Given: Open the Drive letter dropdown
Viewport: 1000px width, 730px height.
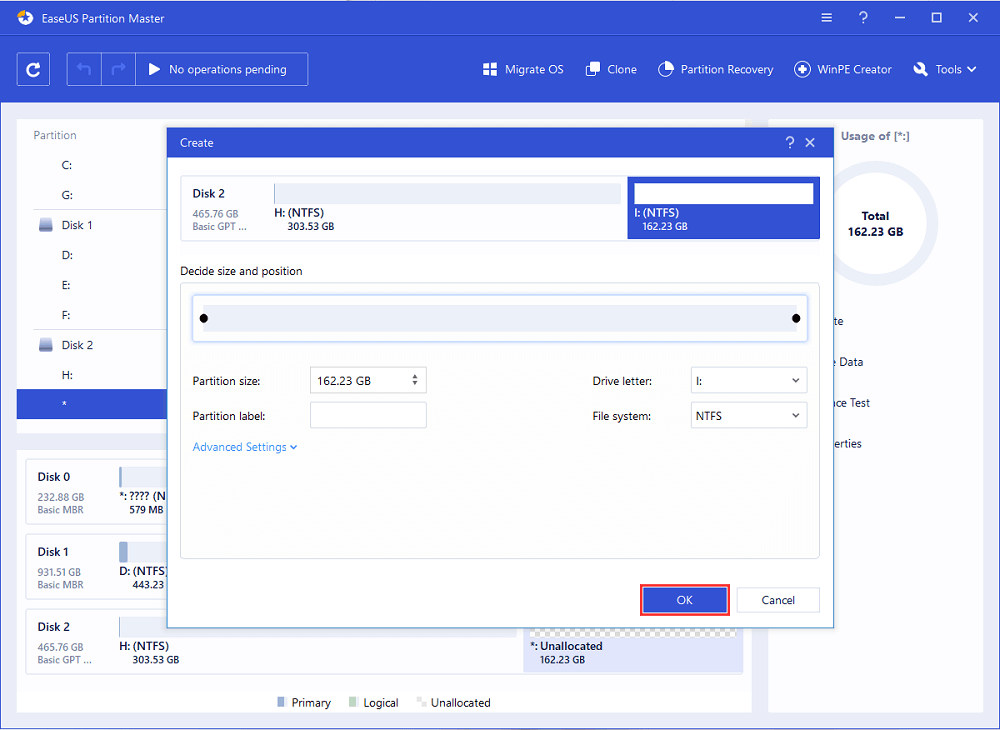Looking at the screenshot, I should (x=749, y=381).
